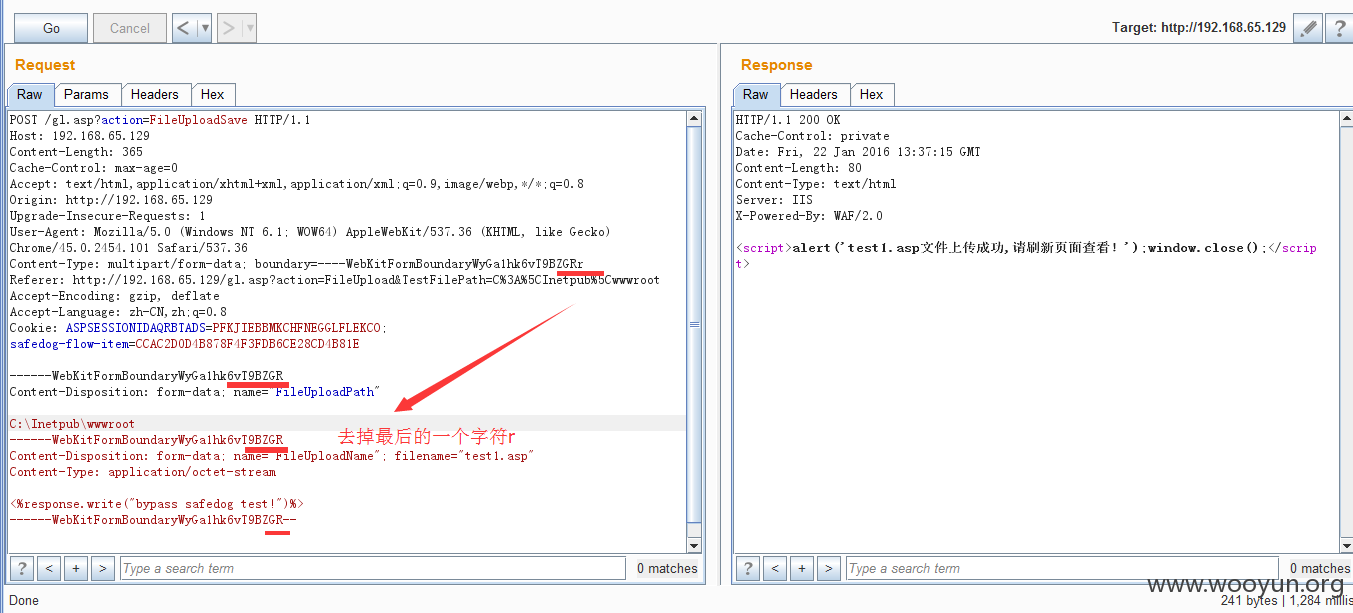Click request scrollbar down arrow
Image resolution: width=1353 pixels, height=613 pixels.
pos(694,545)
